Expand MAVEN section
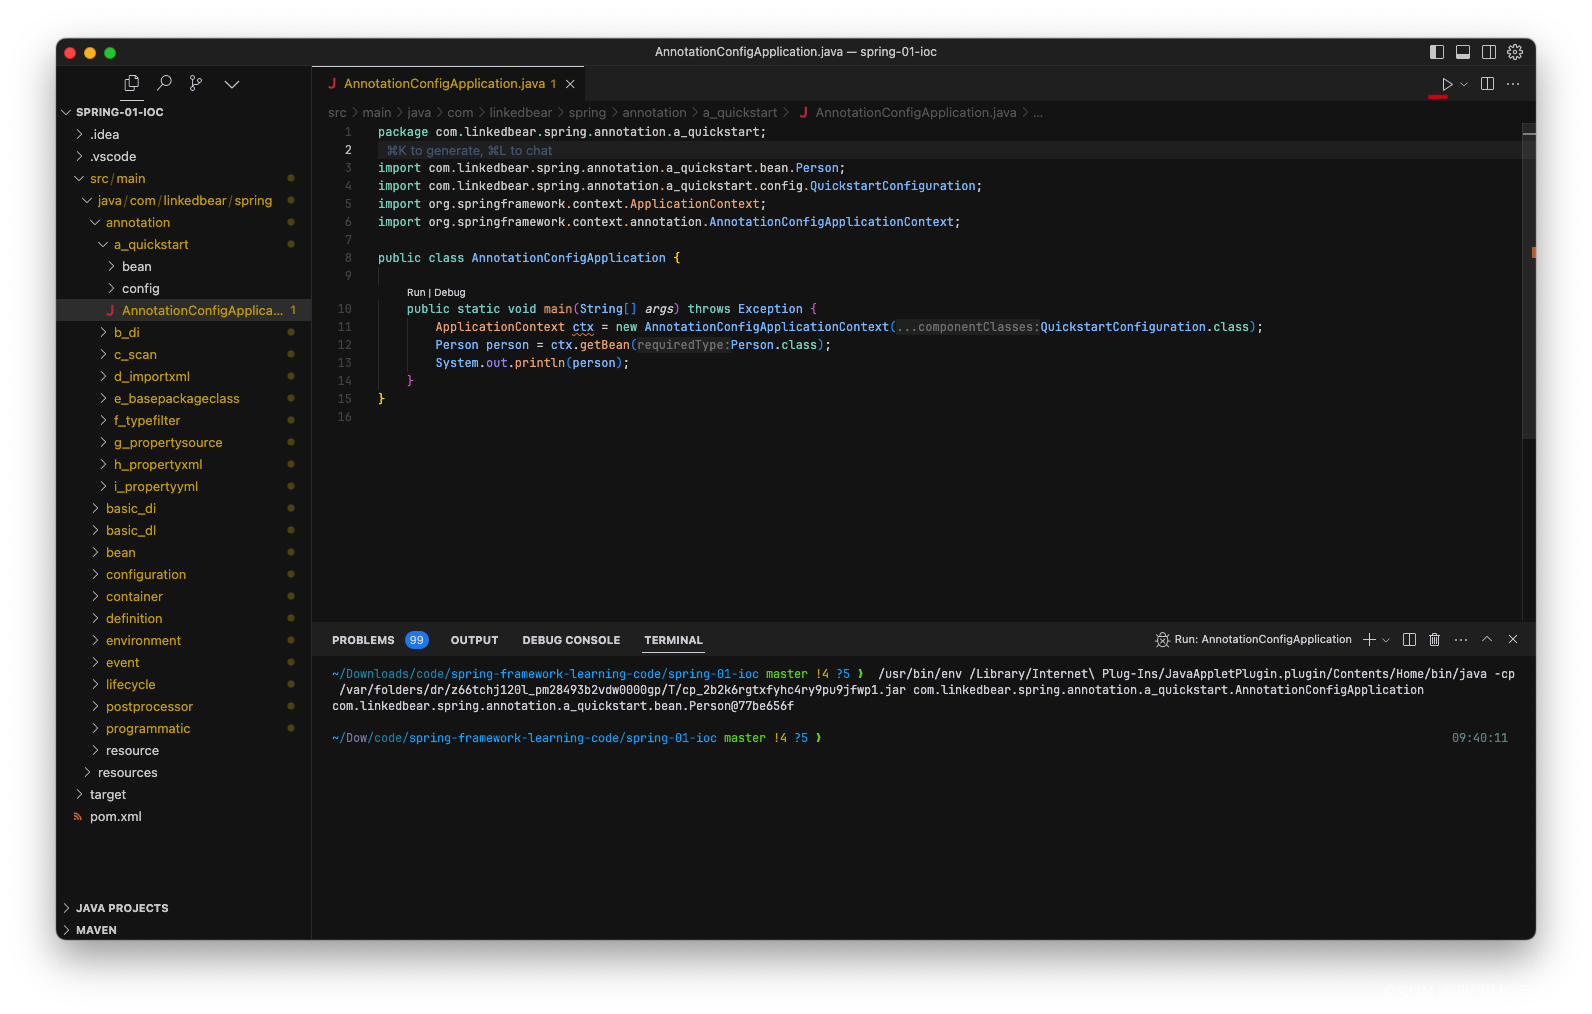The width and height of the screenshot is (1592, 1014). click(x=183, y=930)
